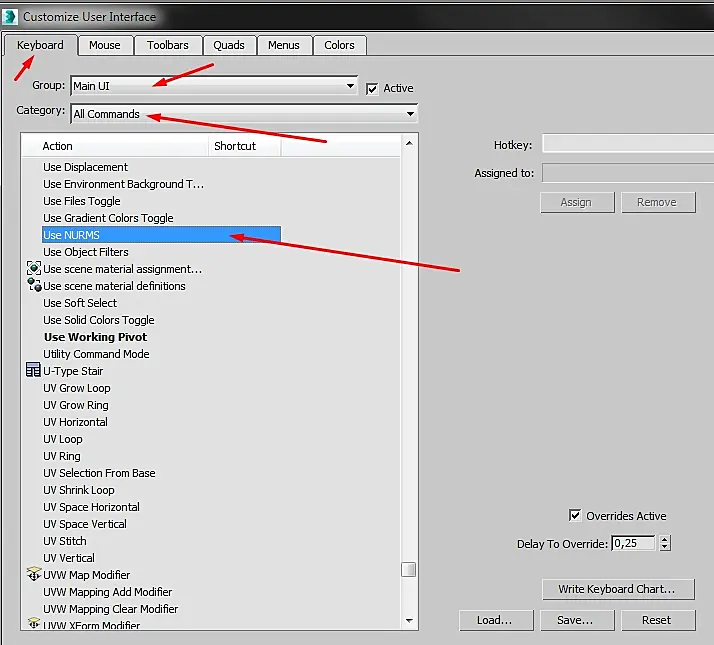Viewport: 714px width, 645px height.
Task: Select the UV Space Vertical action
Action: point(85,524)
